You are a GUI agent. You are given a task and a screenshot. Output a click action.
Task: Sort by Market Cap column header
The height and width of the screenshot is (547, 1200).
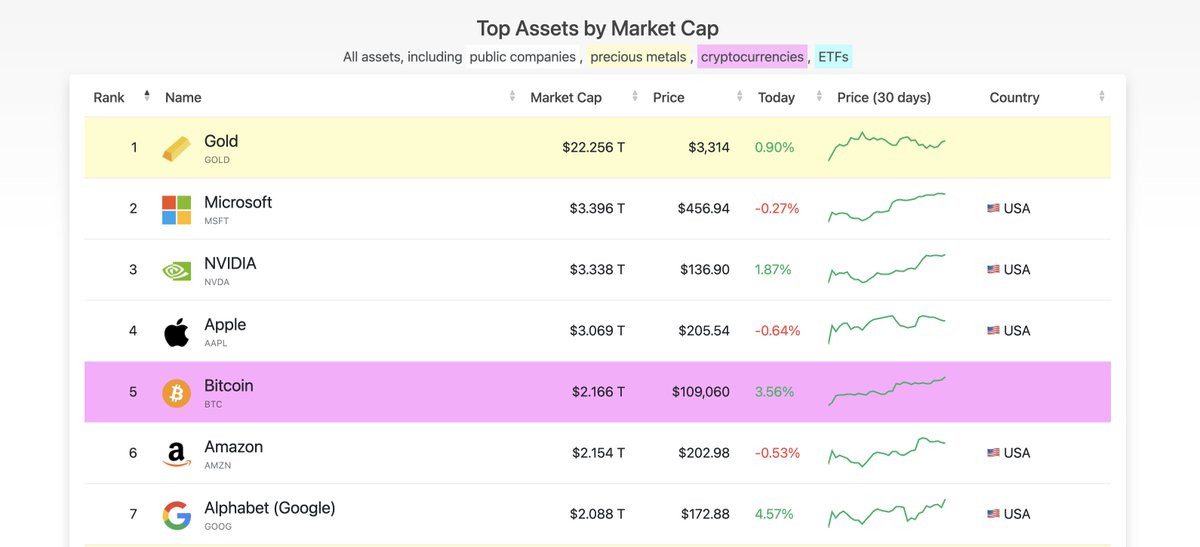pos(566,97)
